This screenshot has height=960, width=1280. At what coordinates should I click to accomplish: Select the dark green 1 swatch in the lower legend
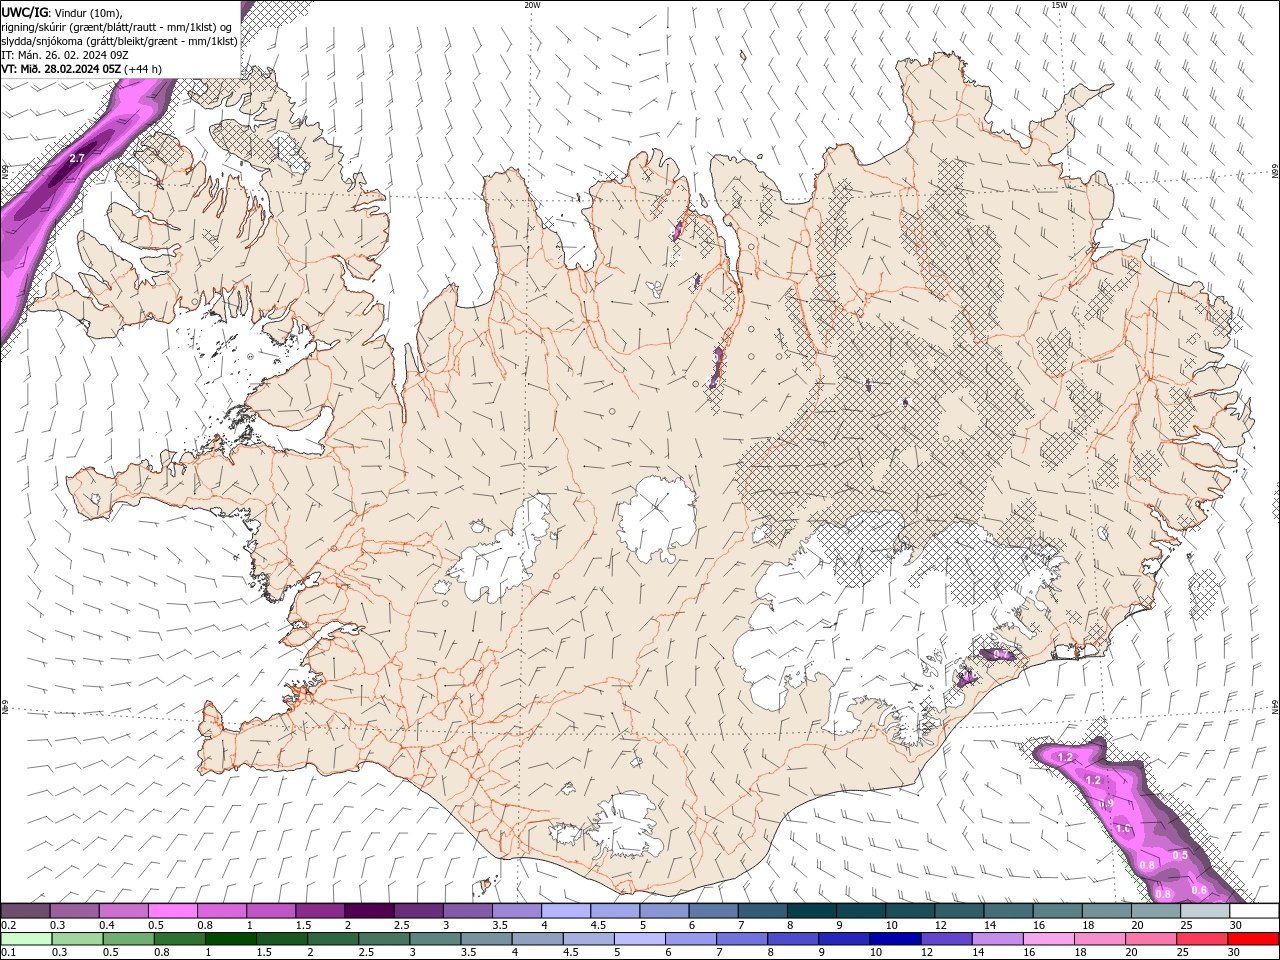[x=230, y=939]
